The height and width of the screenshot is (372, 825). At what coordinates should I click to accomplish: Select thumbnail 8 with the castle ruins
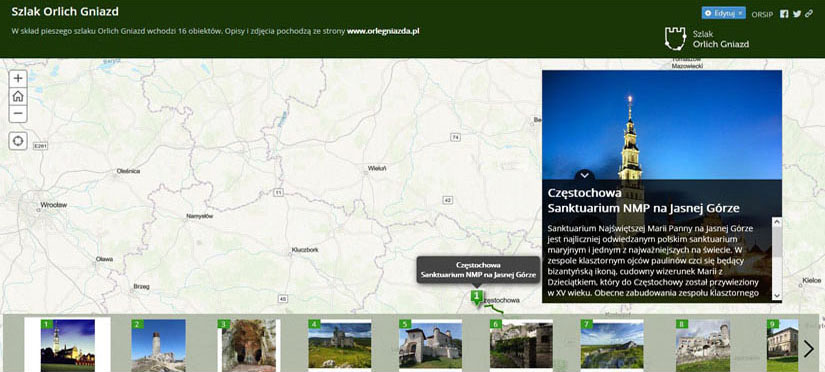(x=702, y=345)
